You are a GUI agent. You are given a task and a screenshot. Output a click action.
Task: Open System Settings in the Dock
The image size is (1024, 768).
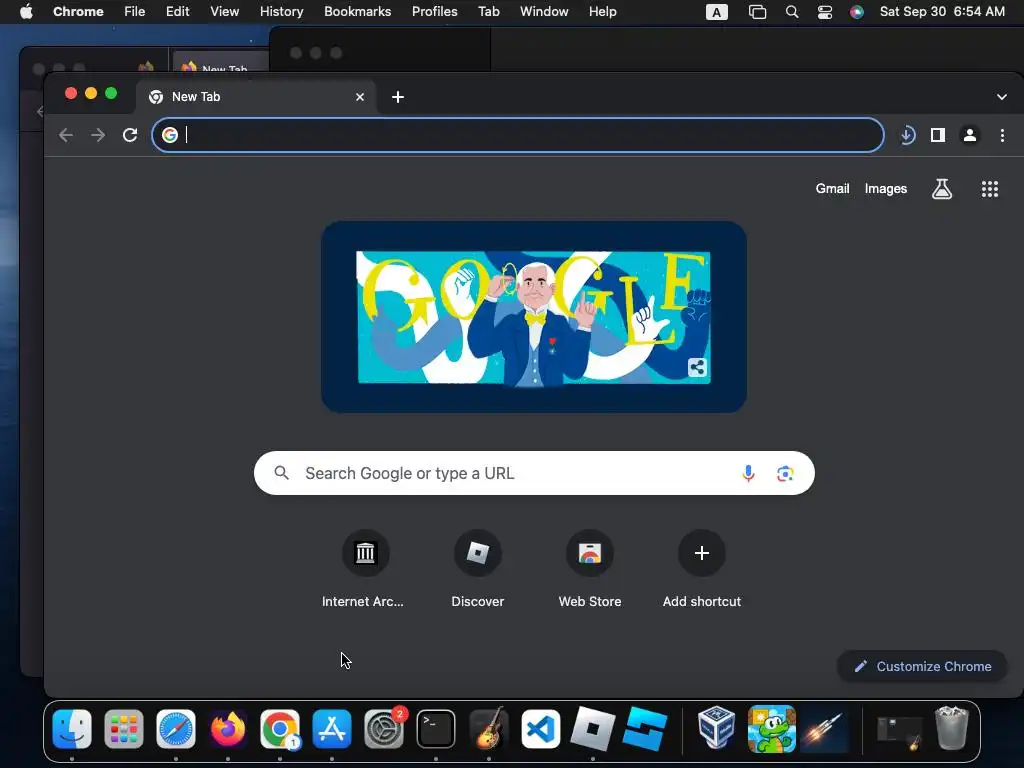pos(384,729)
